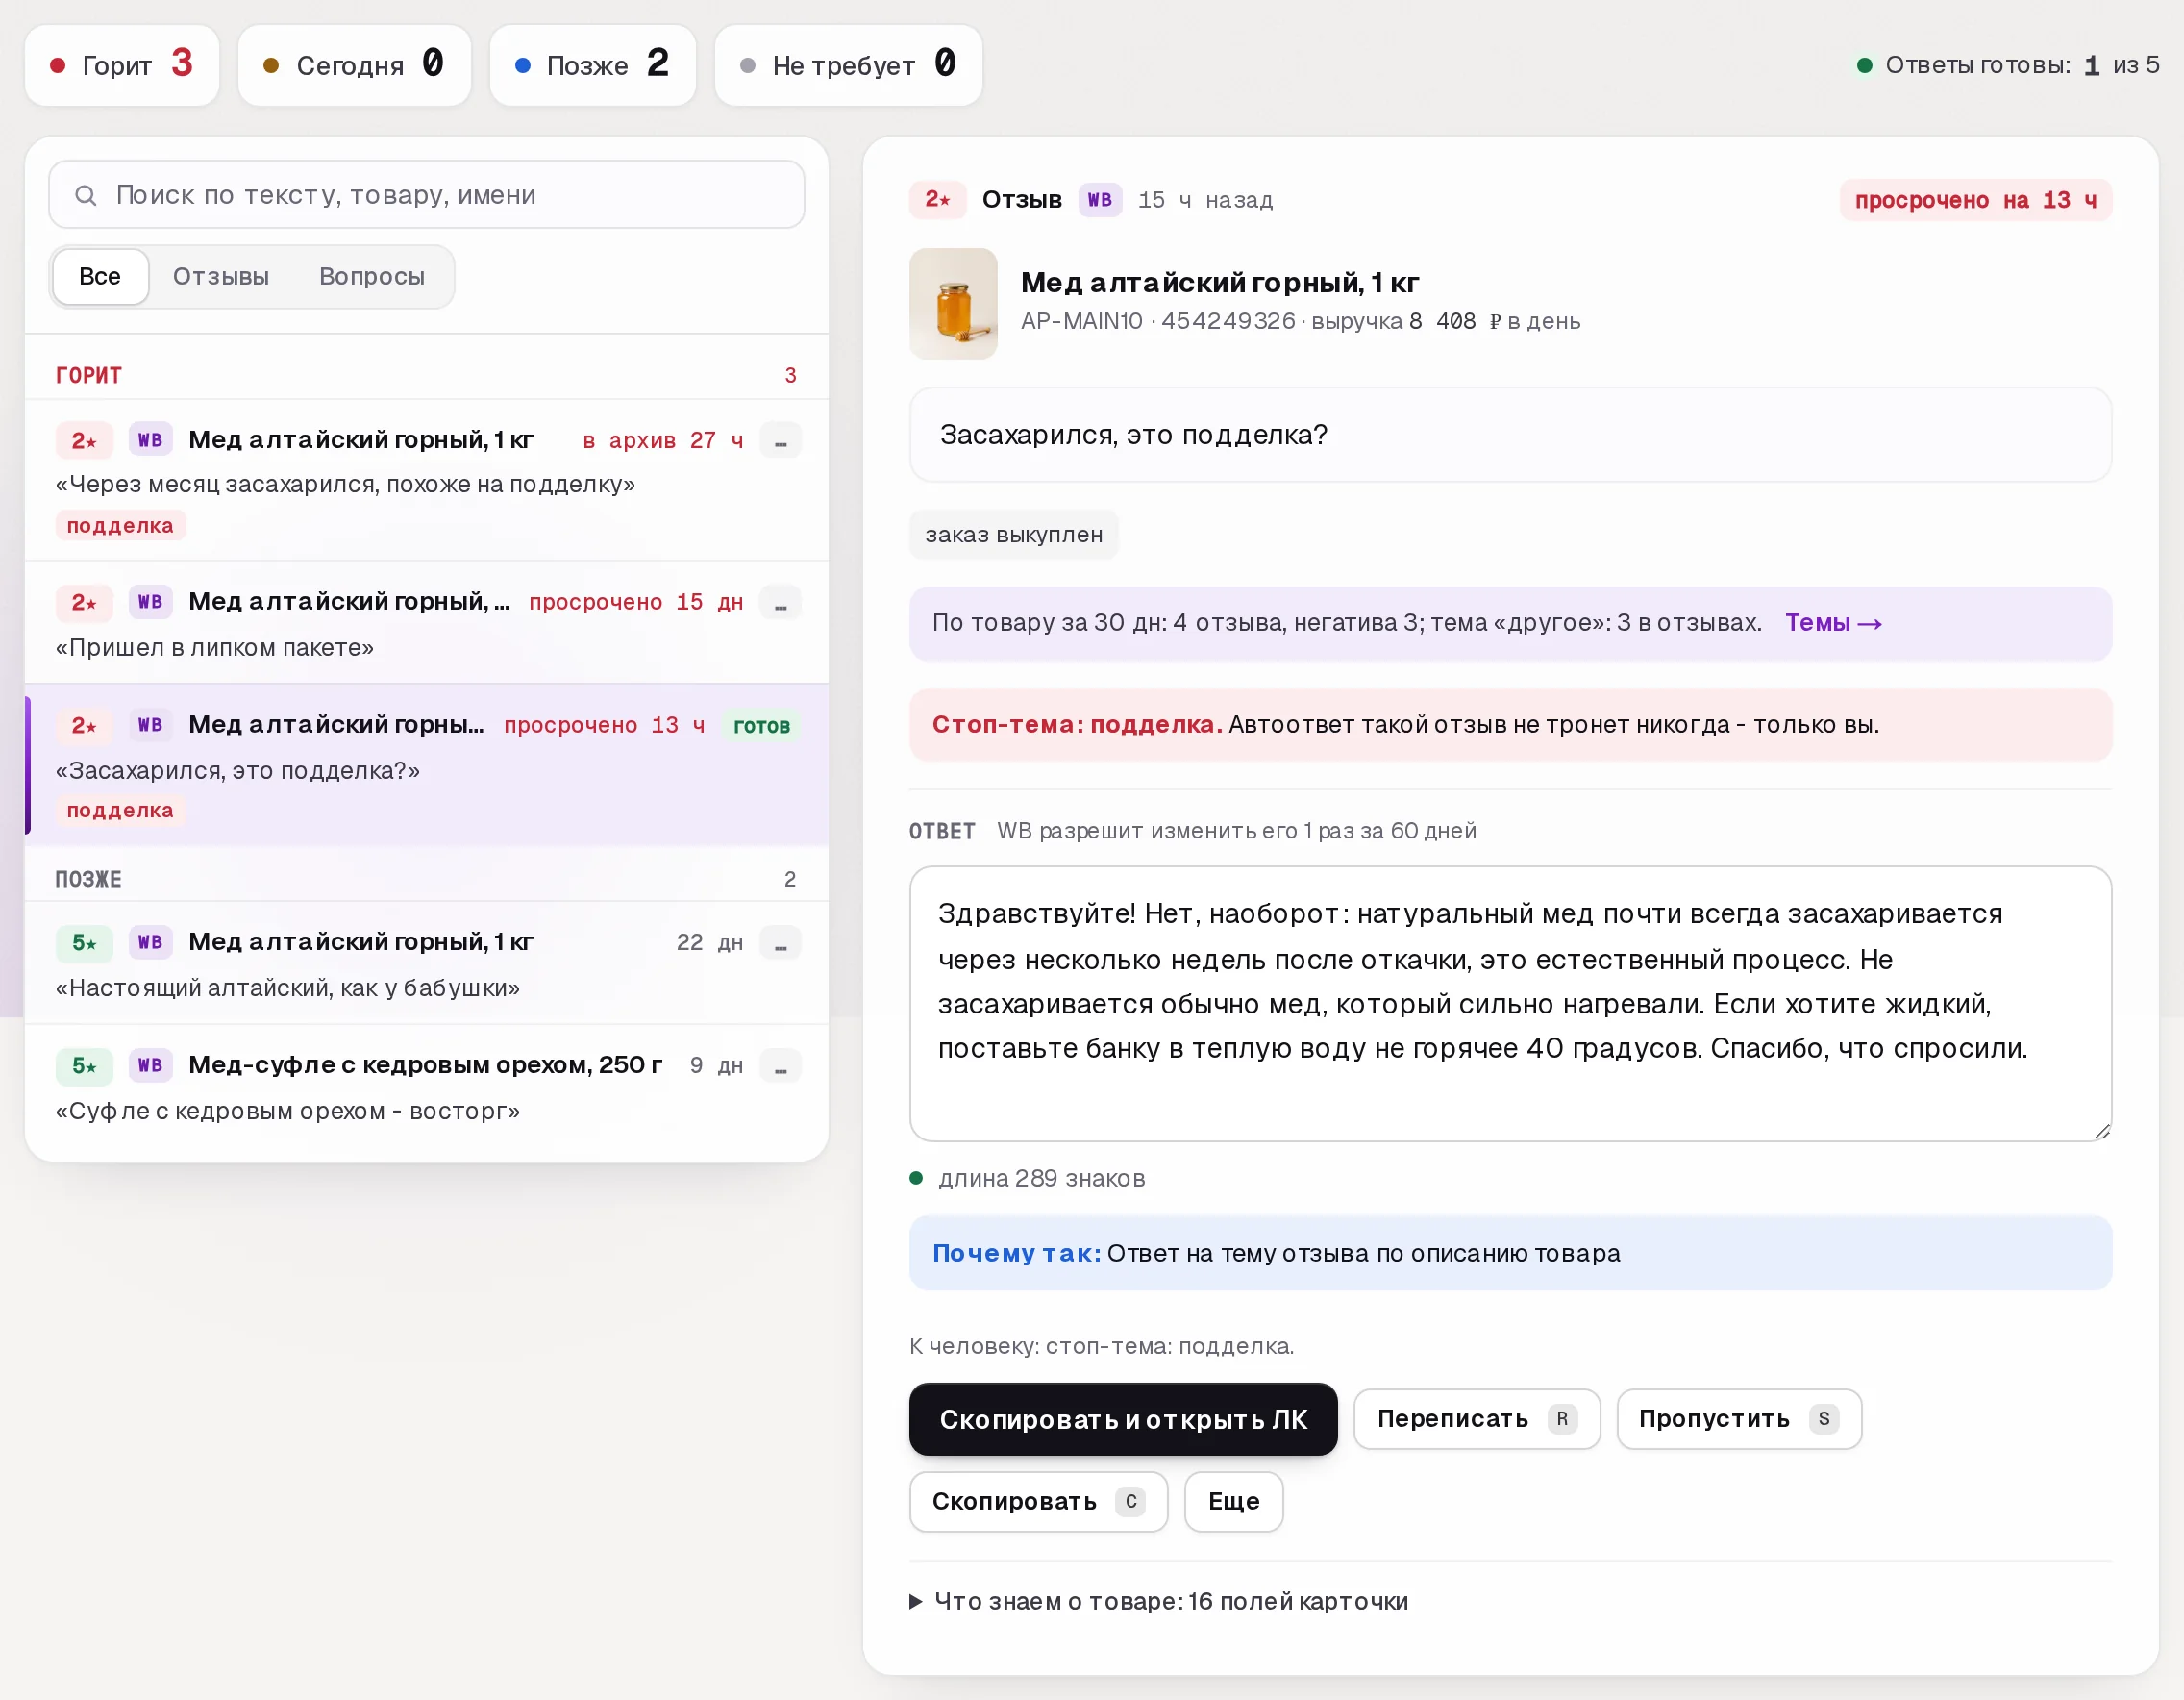Click C shortcut badge on Скопировать
Viewport: 2184px width, 1700px height.
[x=1130, y=1502]
